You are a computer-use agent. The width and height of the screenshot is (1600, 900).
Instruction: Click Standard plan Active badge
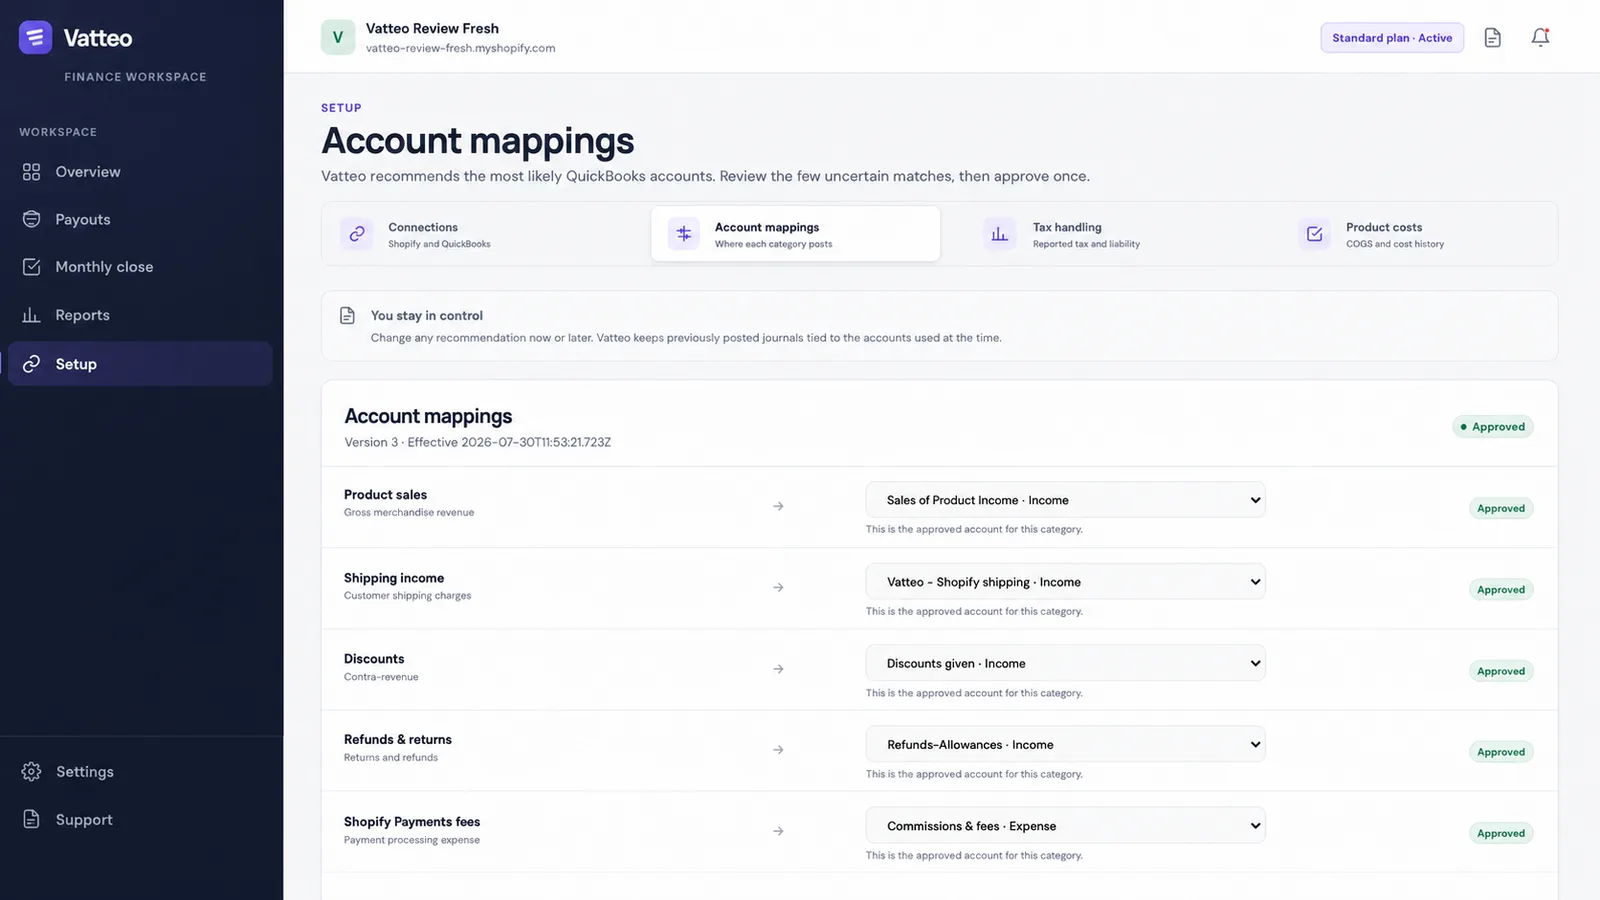tap(1392, 38)
